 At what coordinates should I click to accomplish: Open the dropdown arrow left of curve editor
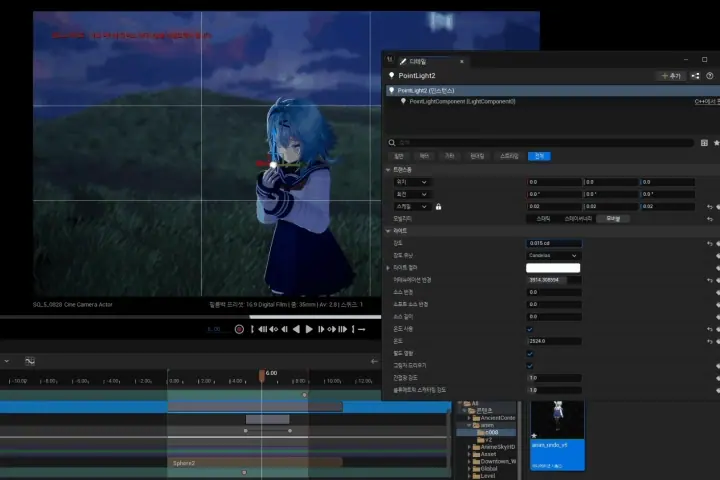(x=7, y=361)
